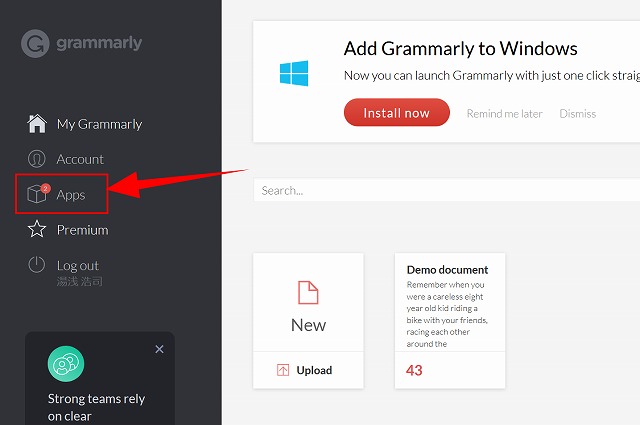The image size is (640, 425).
Task: Dismiss the Add Grammarly to Windows banner
Action: coord(578,113)
